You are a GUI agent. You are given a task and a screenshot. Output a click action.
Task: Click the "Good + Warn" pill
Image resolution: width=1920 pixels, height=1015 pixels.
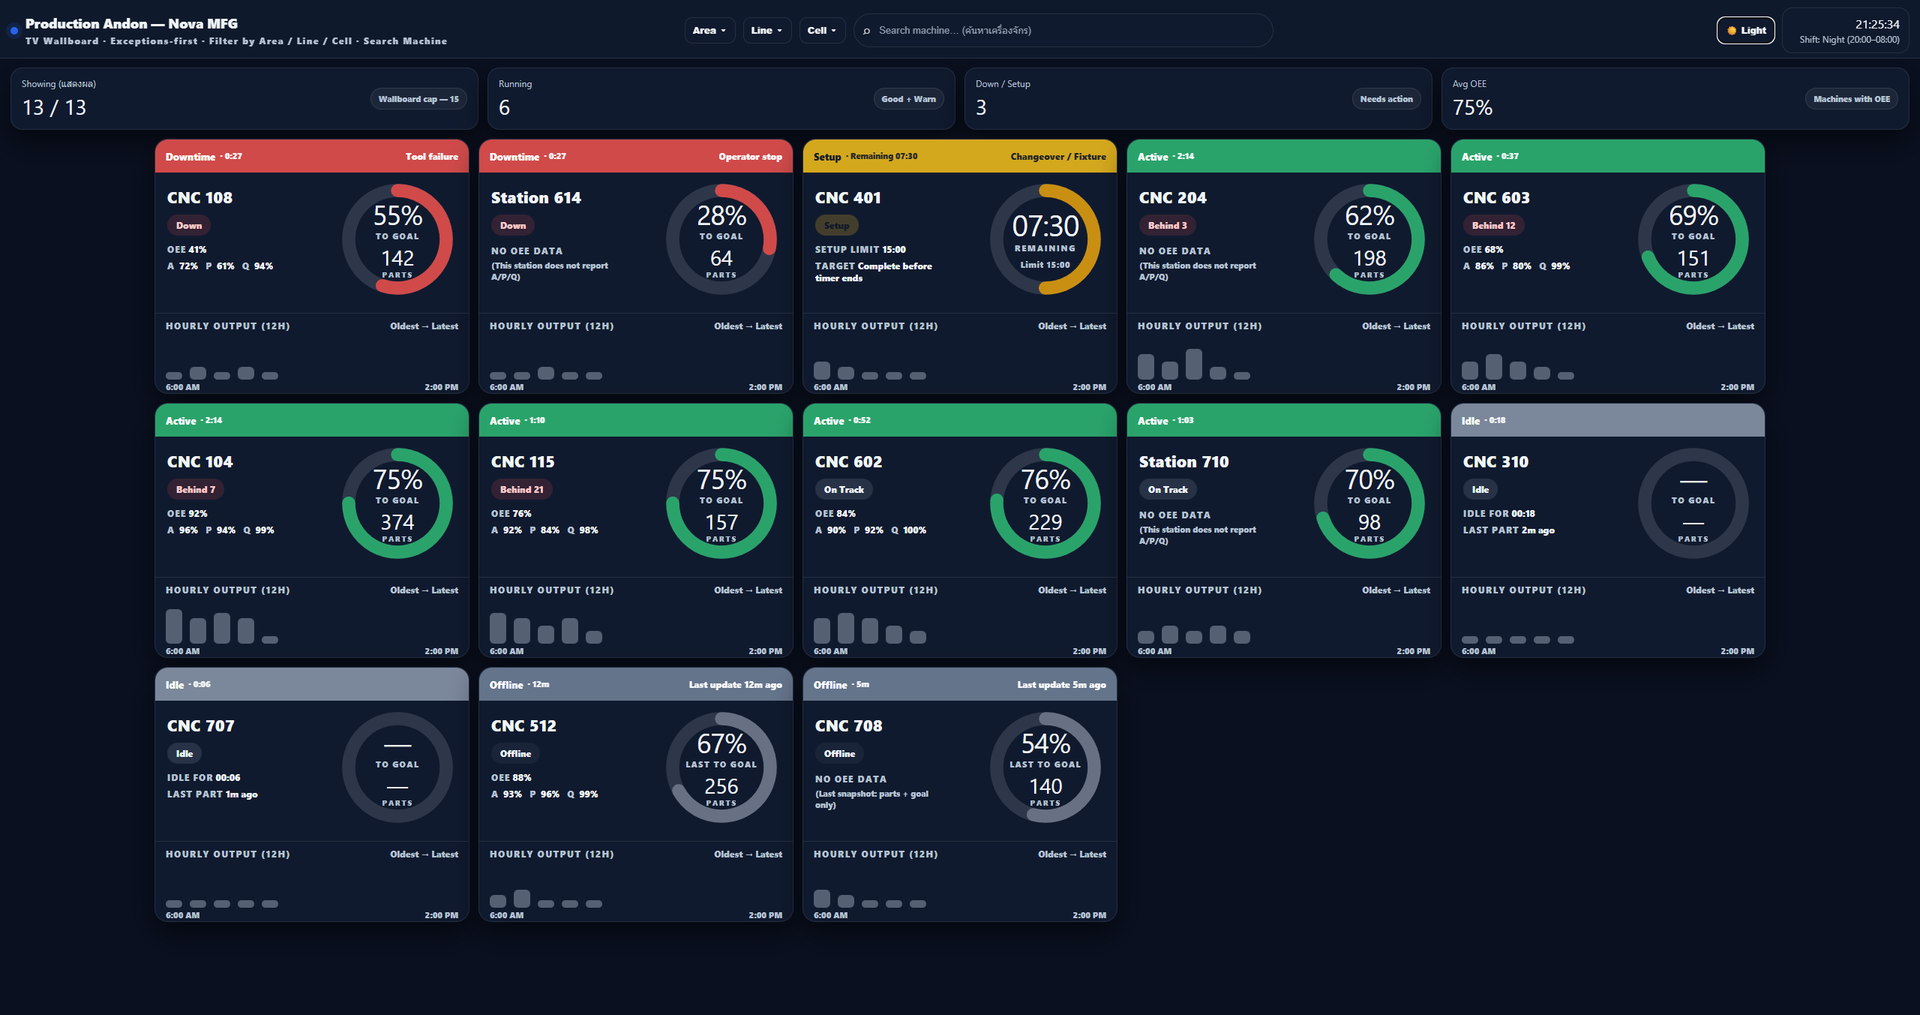[x=908, y=99]
